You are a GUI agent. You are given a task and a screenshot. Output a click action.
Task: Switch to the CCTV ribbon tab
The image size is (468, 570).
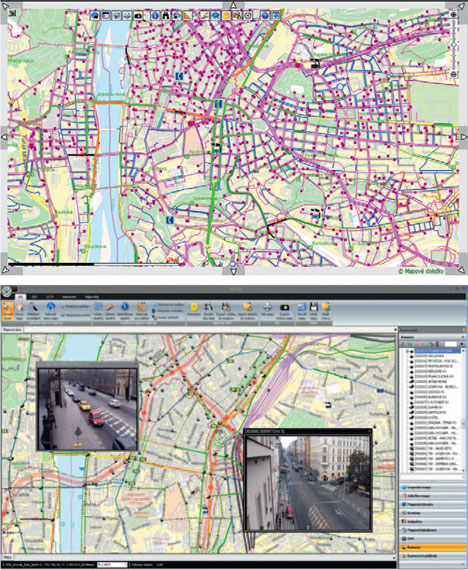tap(49, 297)
